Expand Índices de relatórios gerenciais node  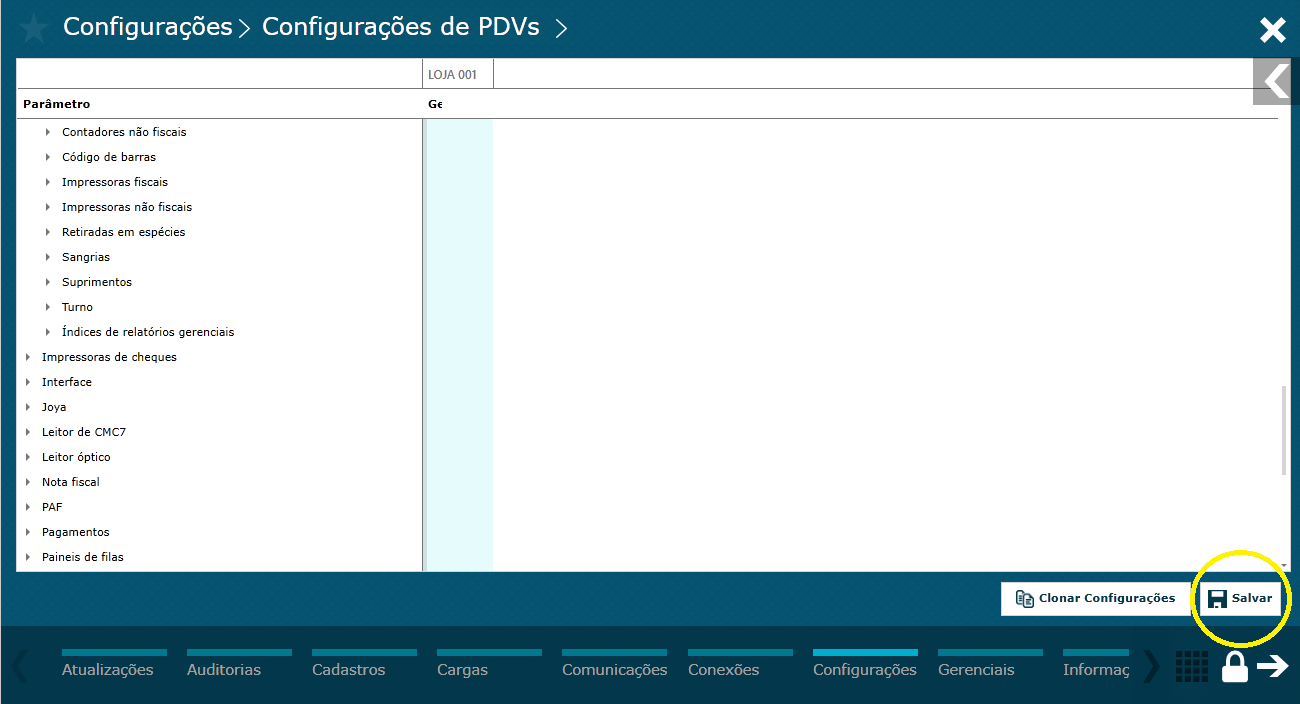tap(47, 332)
